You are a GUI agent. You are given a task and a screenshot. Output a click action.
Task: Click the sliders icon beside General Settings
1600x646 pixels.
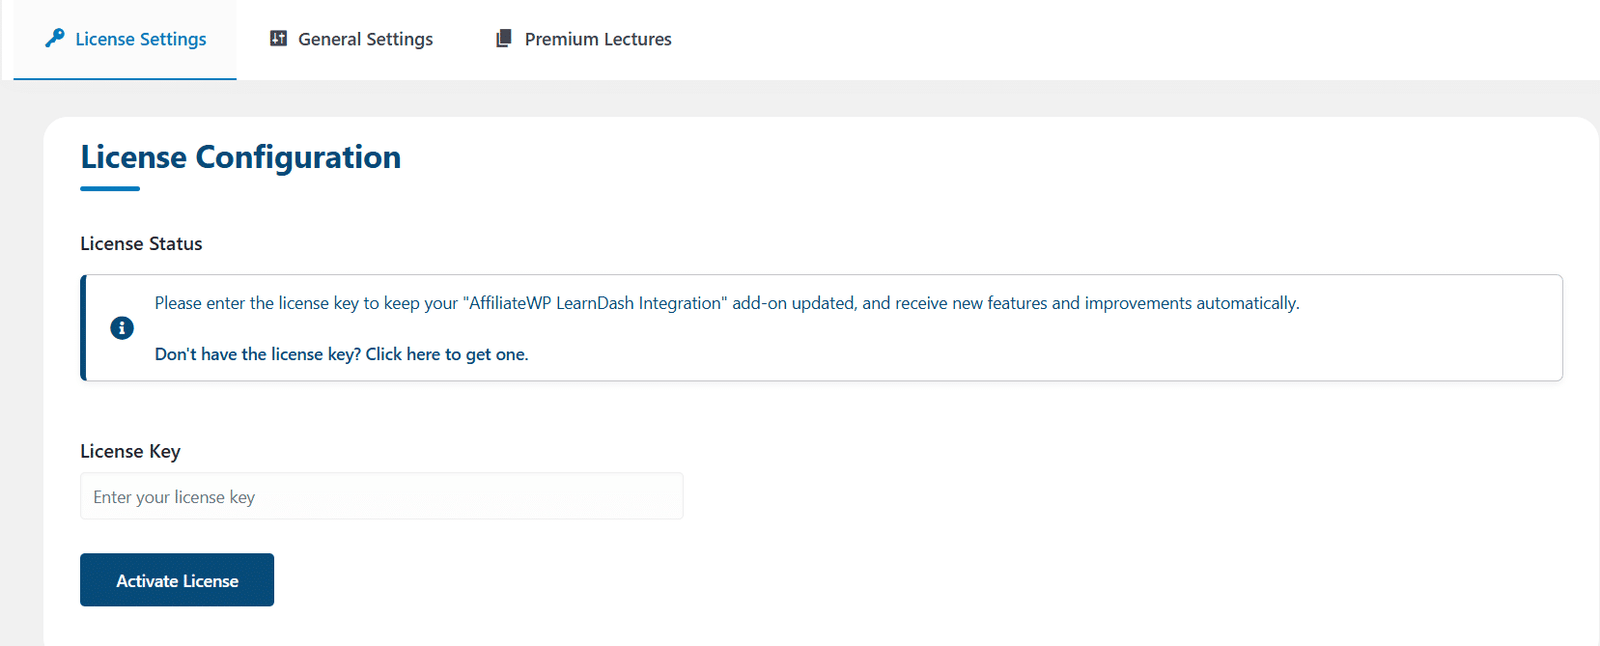tap(279, 38)
